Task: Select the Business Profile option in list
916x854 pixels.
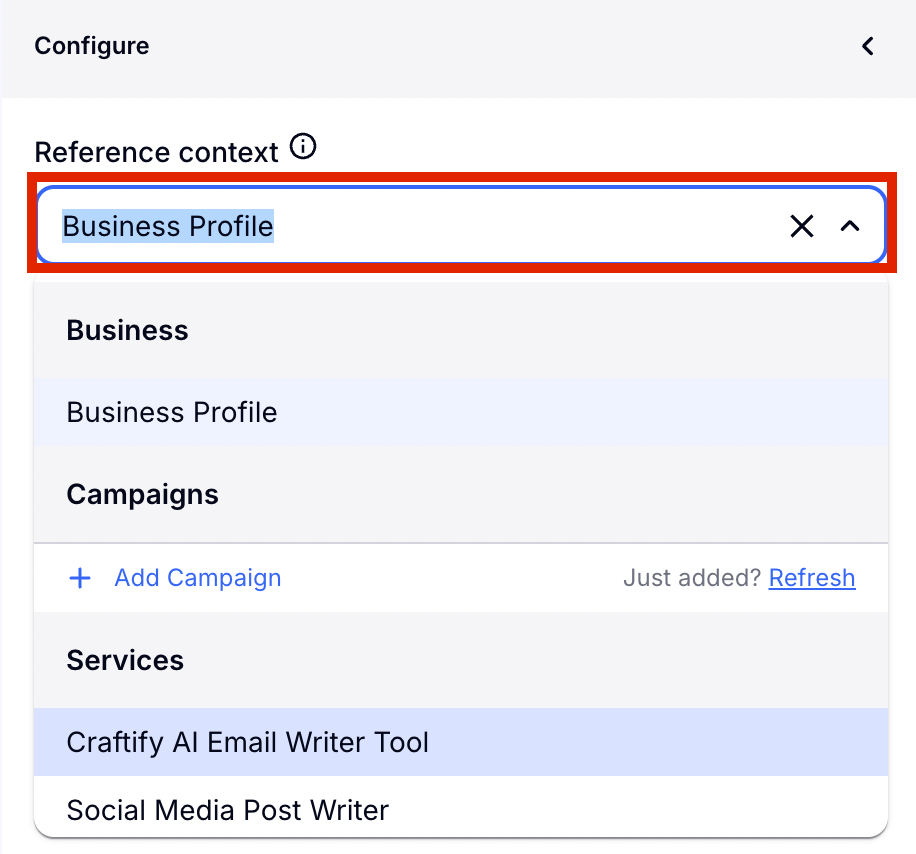Action: click(x=172, y=412)
